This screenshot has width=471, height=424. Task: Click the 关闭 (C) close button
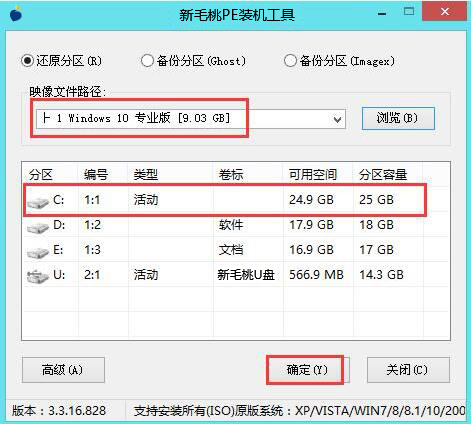(408, 370)
